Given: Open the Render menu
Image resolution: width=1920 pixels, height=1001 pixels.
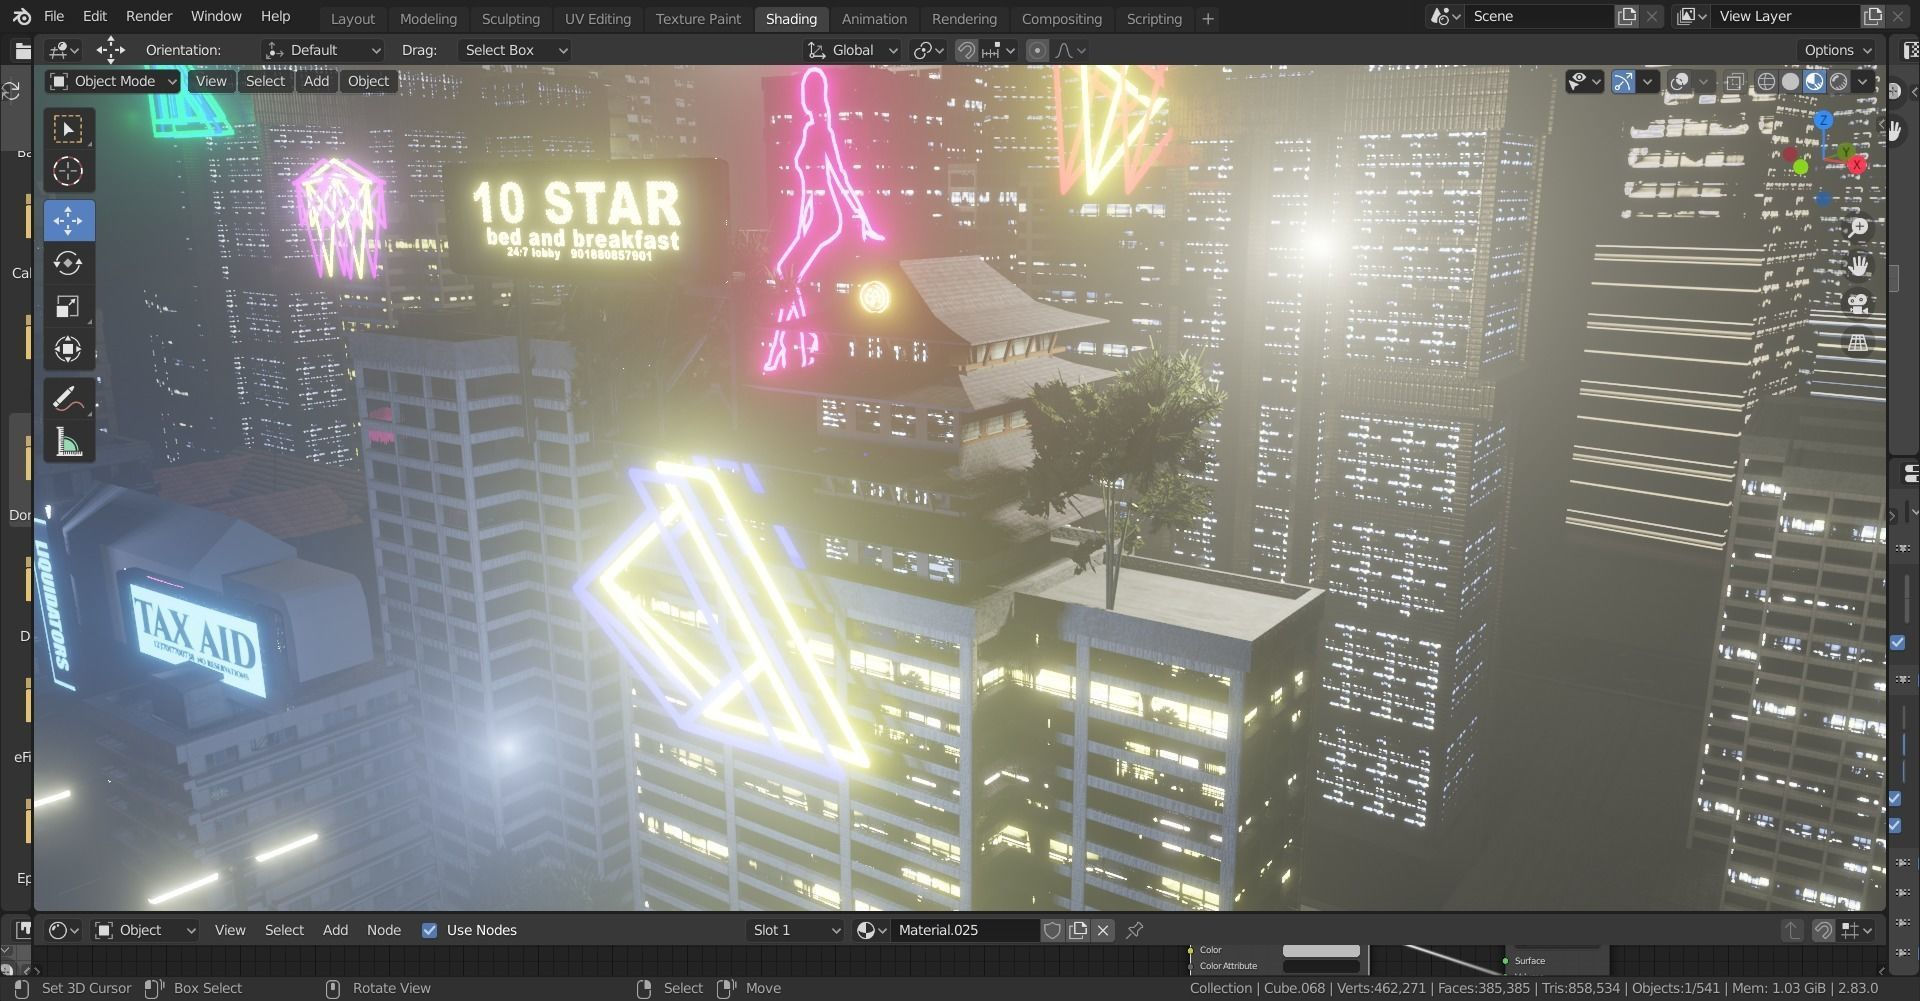Looking at the screenshot, I should click(x=149, y=16).
